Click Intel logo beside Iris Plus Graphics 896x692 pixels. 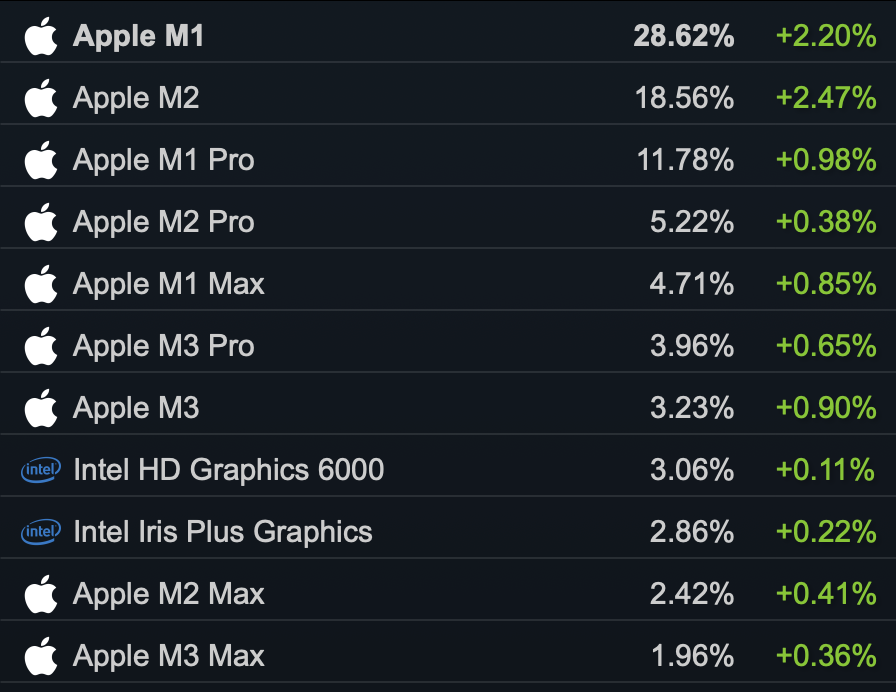click(41, 531)
